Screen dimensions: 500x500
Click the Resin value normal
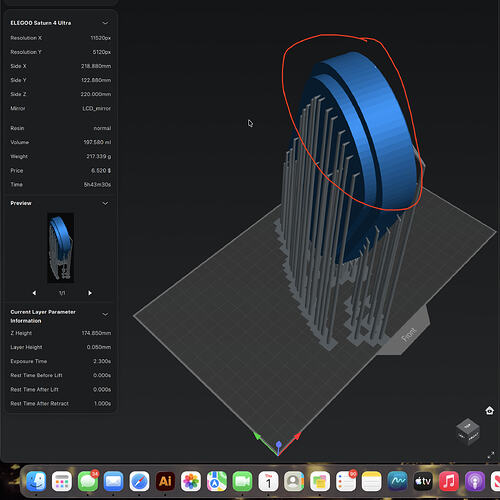(x=102, y=128)
